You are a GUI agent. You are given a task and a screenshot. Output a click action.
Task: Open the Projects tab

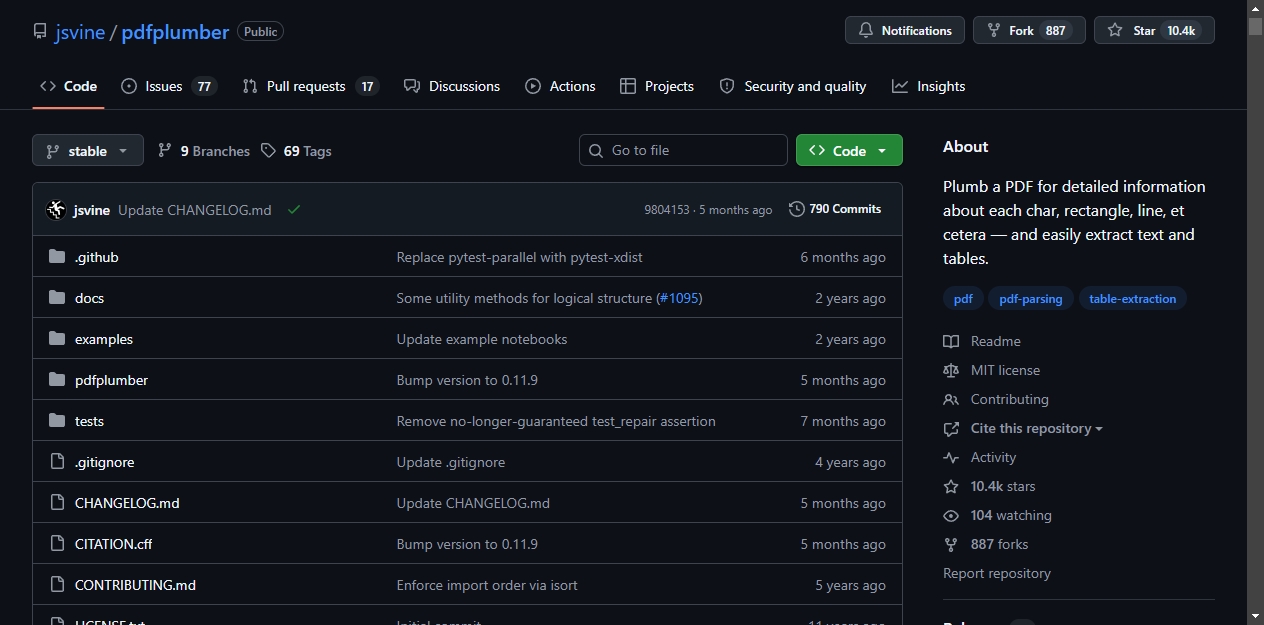pos(657,86)
